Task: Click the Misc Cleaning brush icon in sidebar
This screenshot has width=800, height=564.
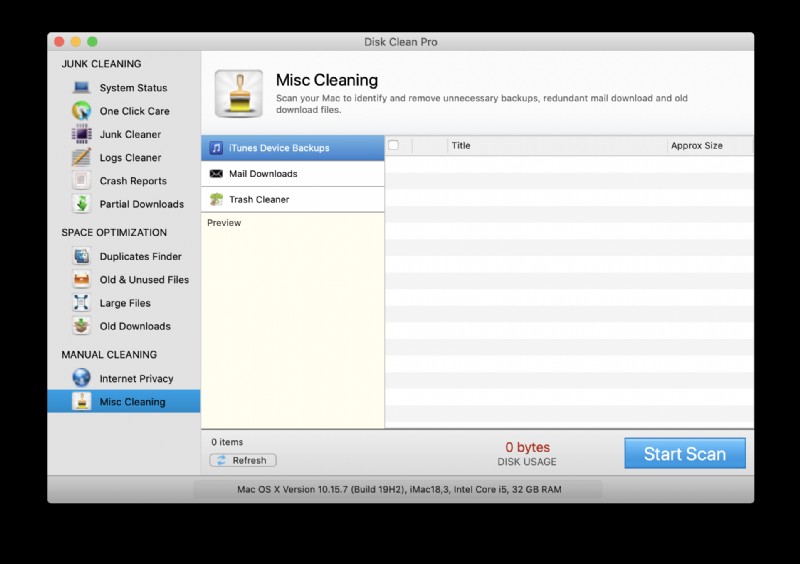Action: [82, 402]
